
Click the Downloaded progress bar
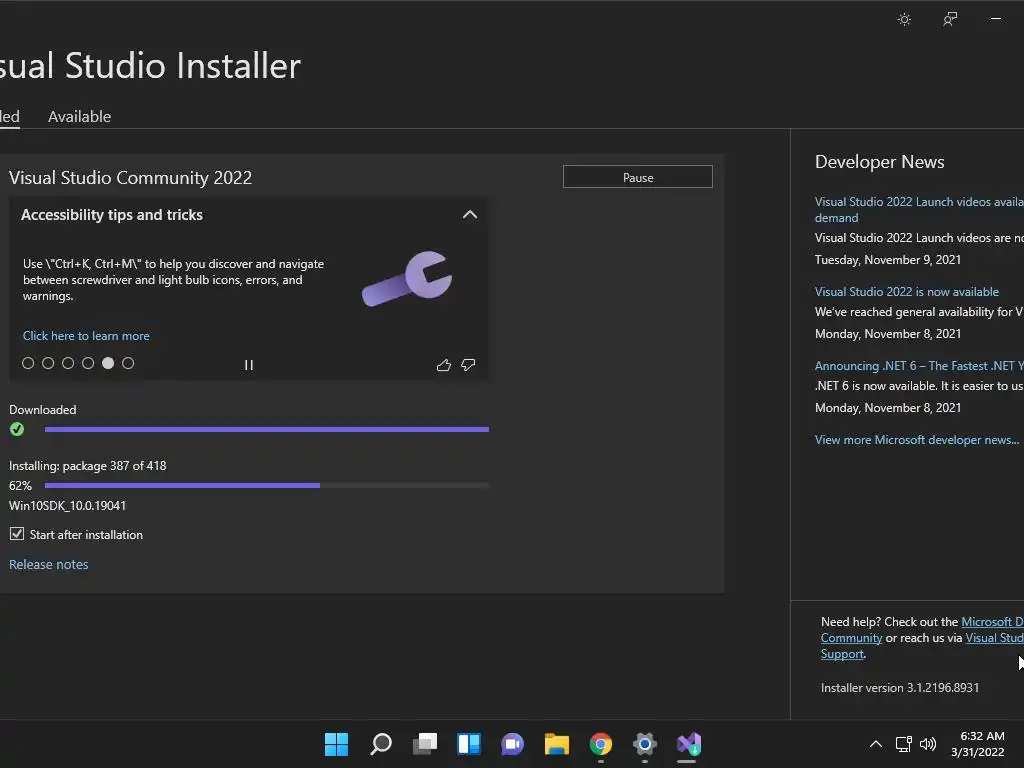pyautogui.click(x=266, y=429)
